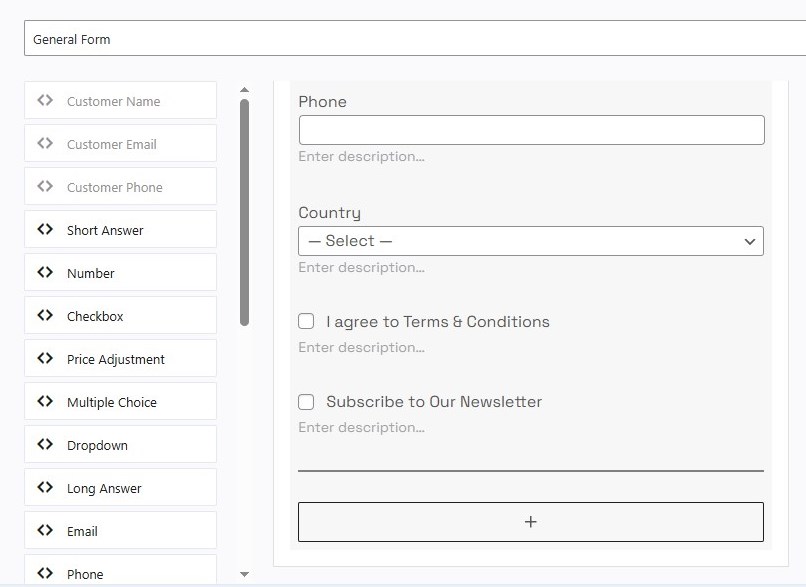Select the Phone field in the sidebar
Screen dimensions: 806x587
[x=120, y=571]
